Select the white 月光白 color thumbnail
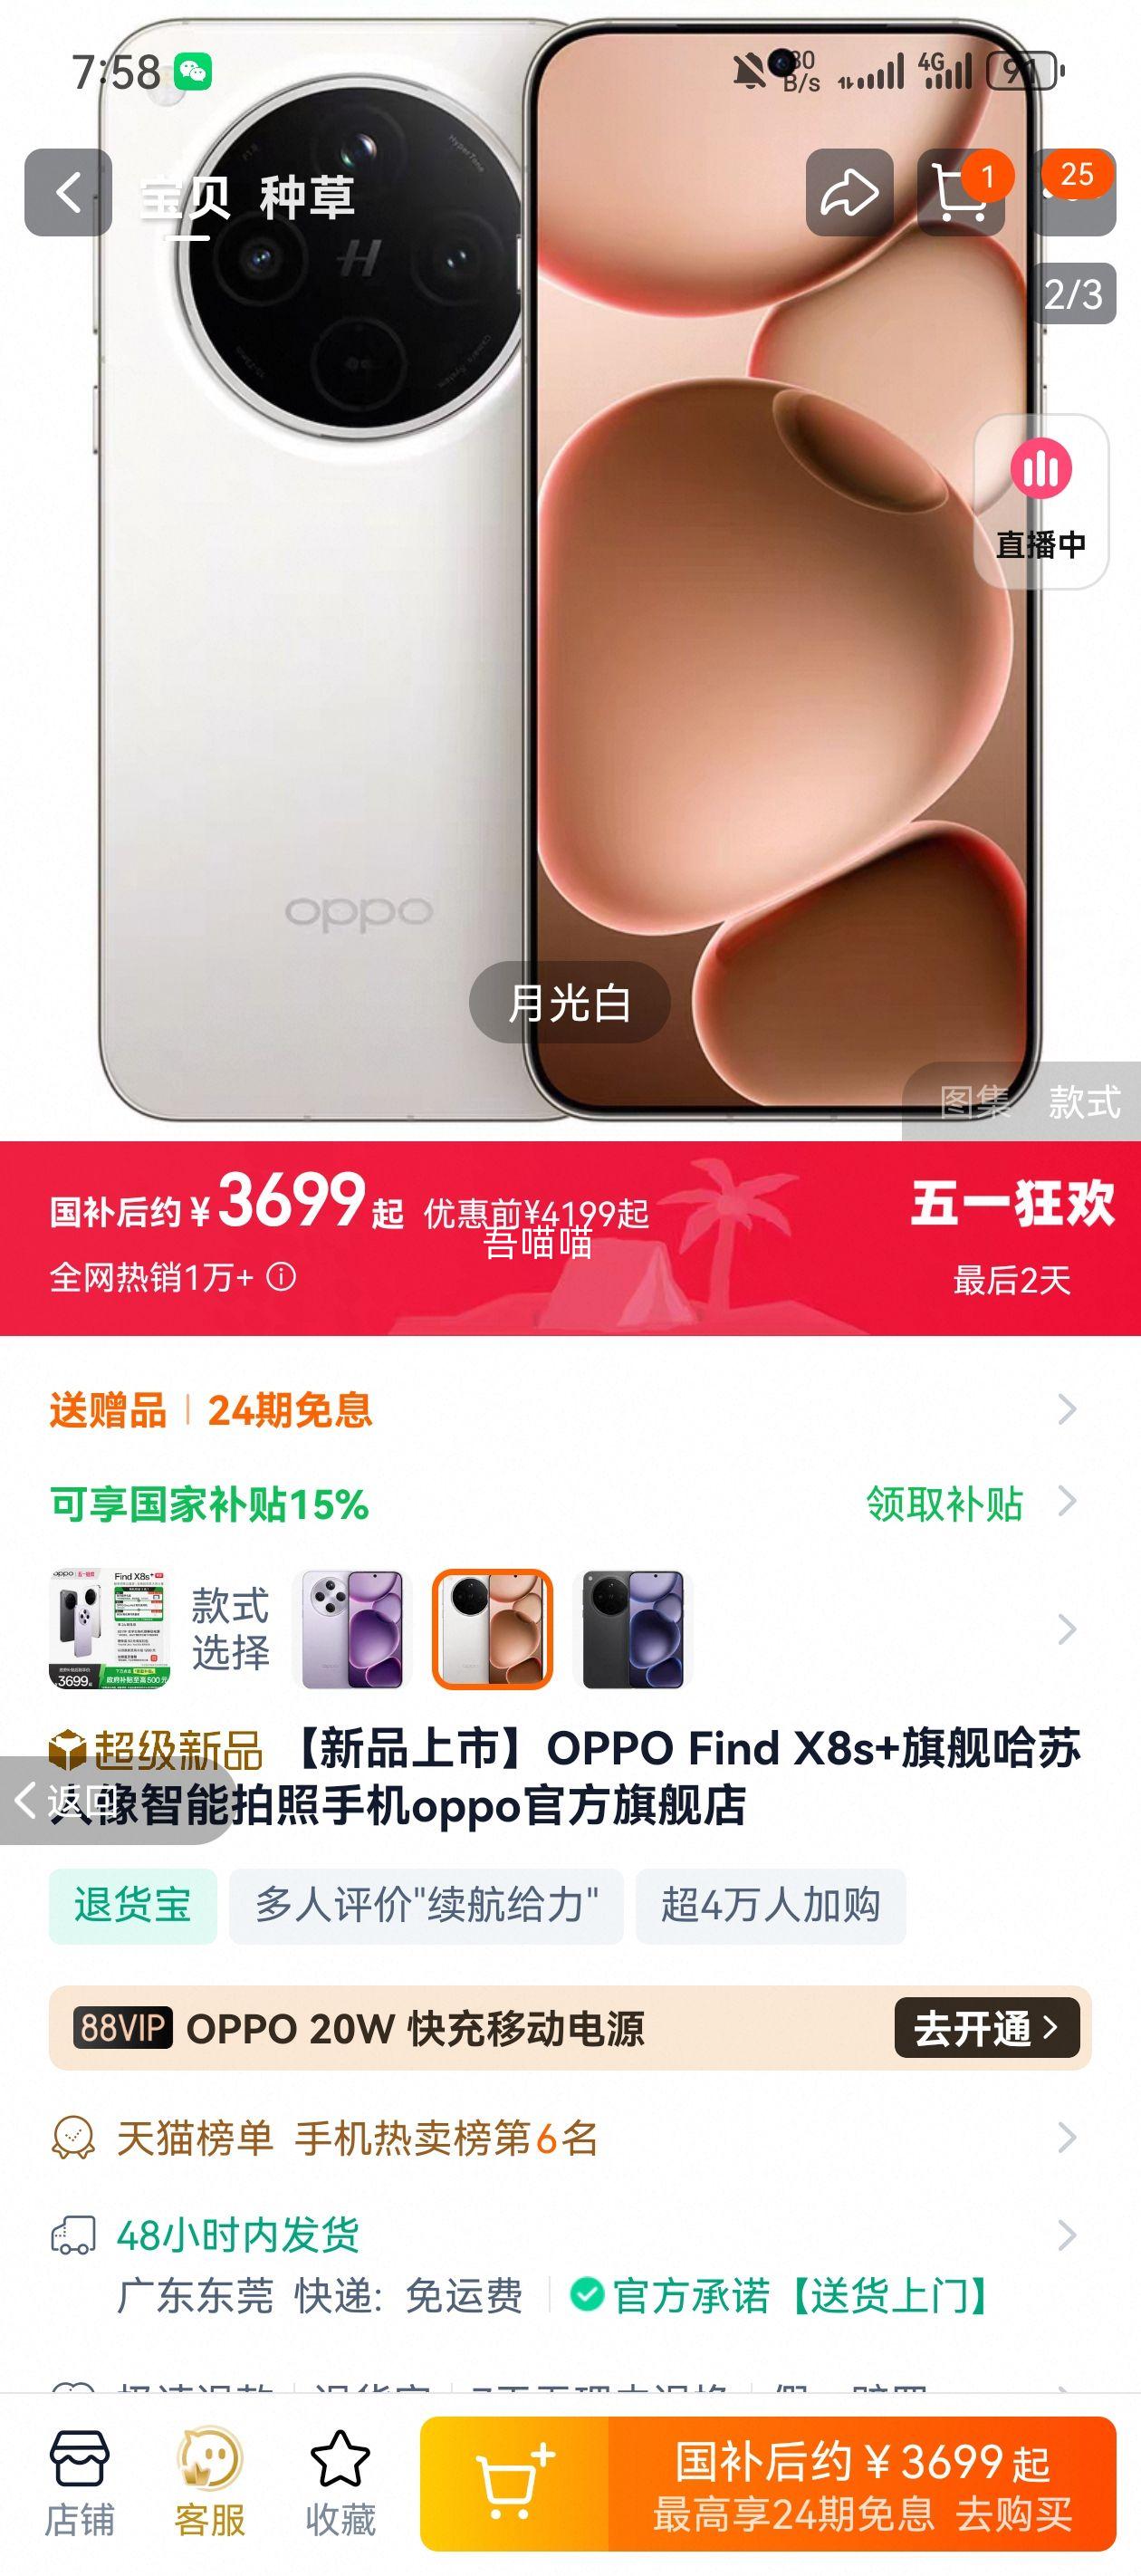The height and width of the screenshot is (2576, 1141). (492, 1629)
